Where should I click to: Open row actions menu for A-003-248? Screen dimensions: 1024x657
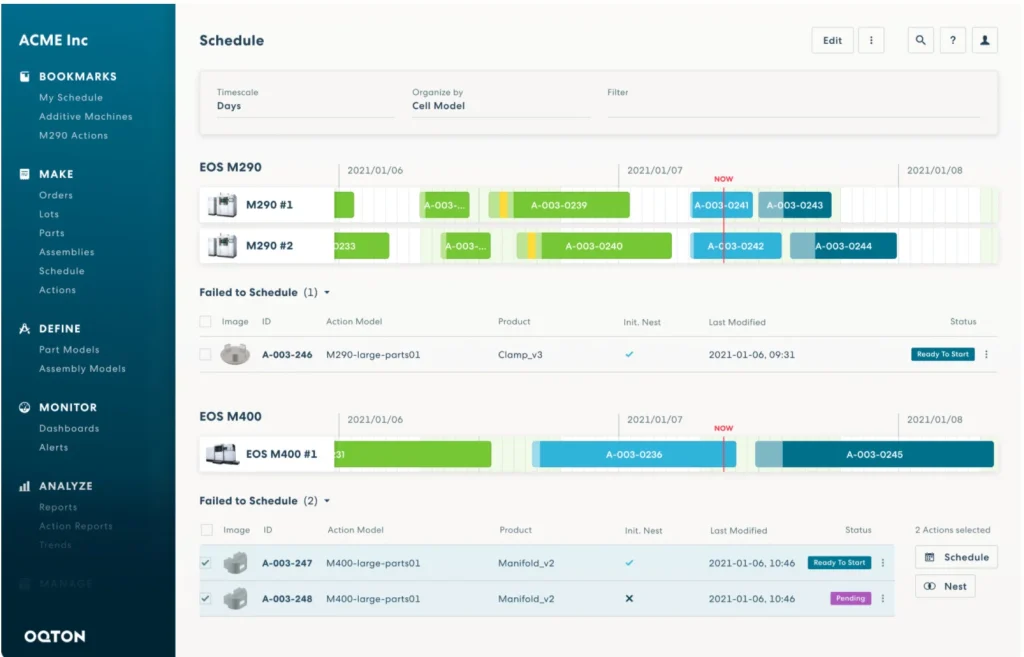click(882, 599)
